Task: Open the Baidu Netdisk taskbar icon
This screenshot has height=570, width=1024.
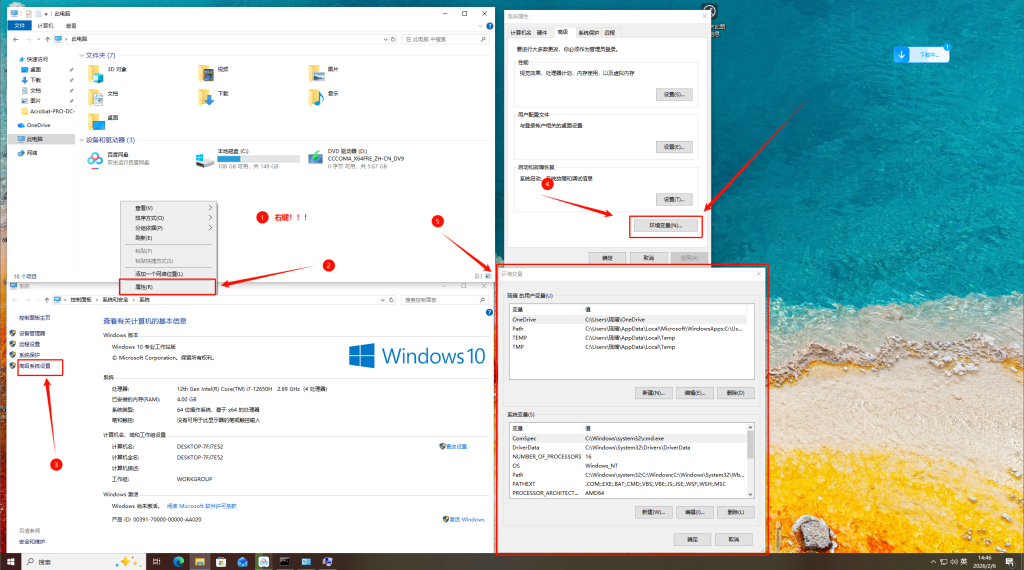Action: click(x=263, y=562)
